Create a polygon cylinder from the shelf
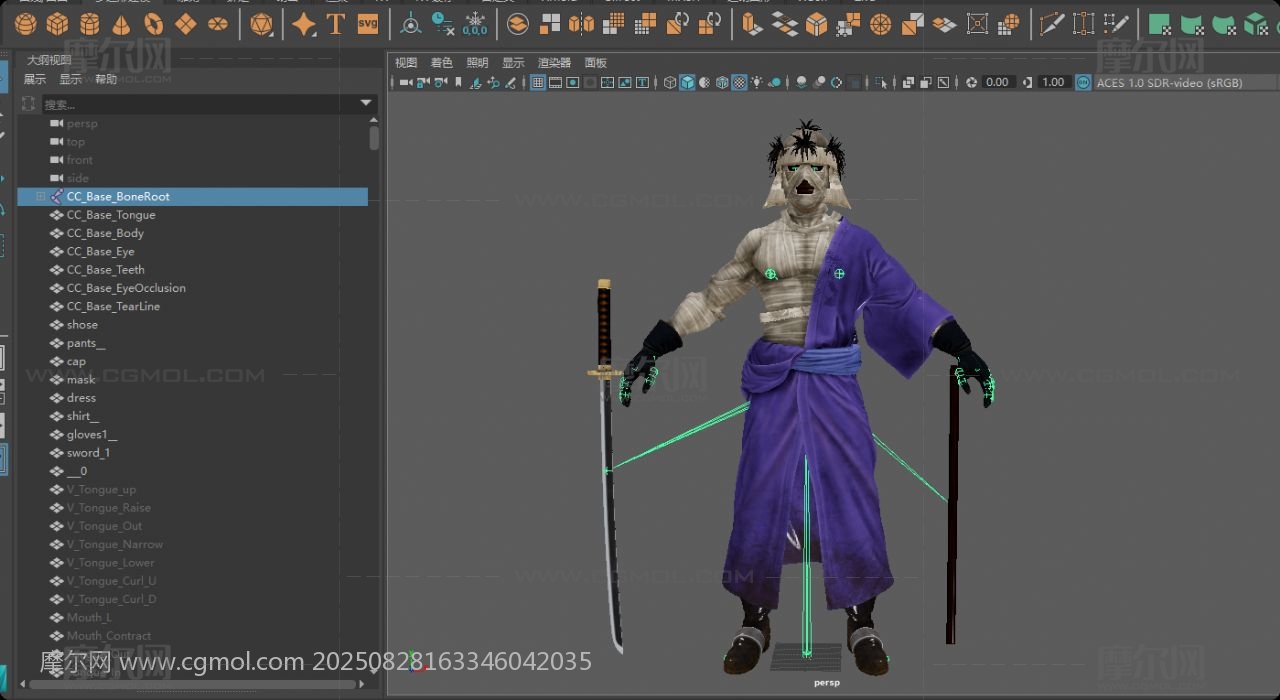 coord(90,24)
